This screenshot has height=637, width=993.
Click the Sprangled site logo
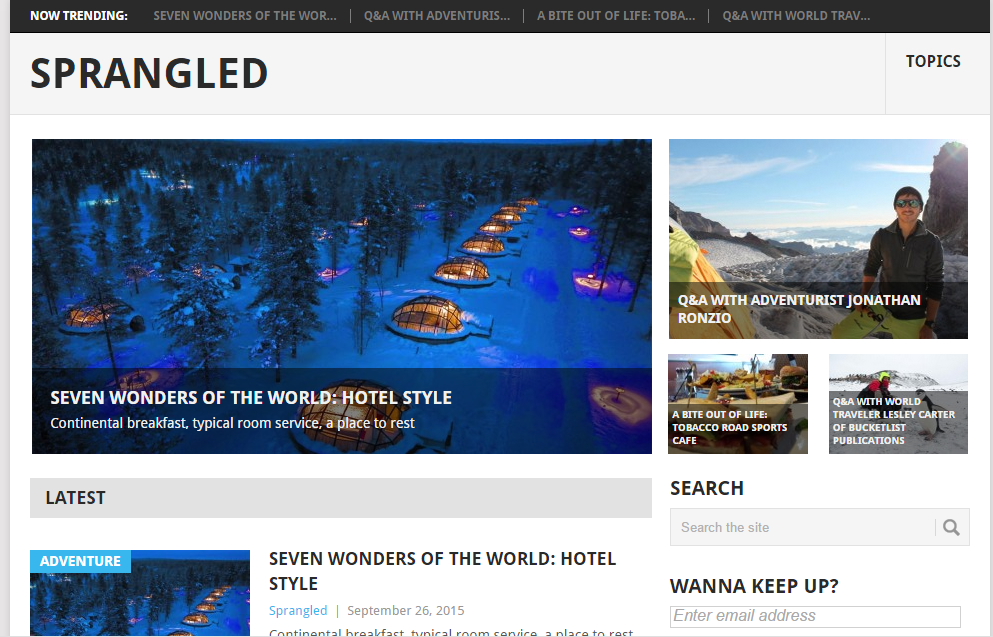coord(149,73)
